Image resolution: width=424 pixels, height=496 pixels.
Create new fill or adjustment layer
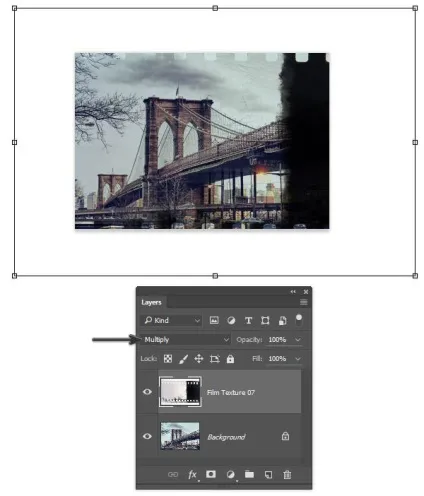tap(230, 474)
